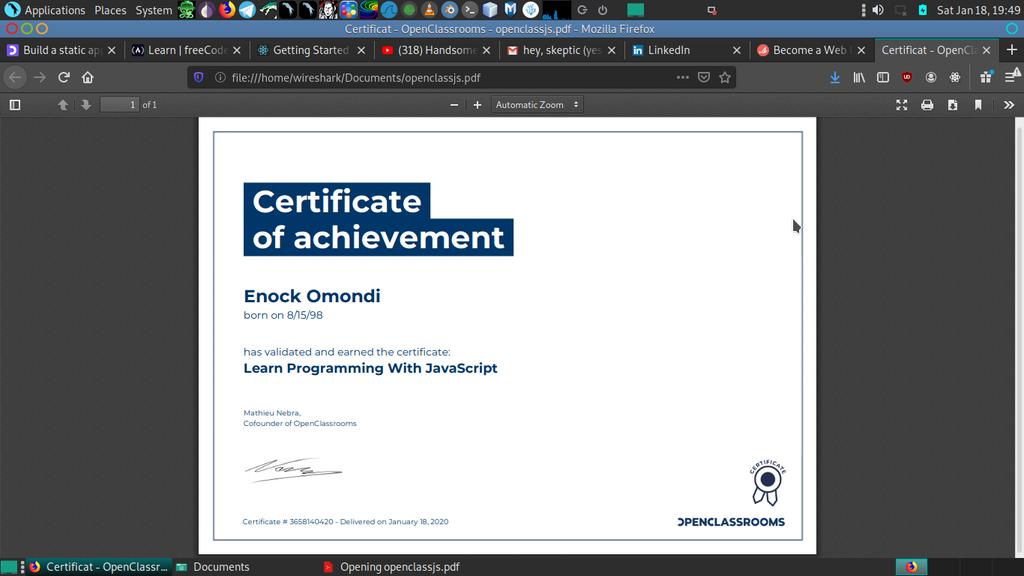This screenshot has width=1024, height=576.
Task: Open the Firefox Library menu
Action: (860, 77)
